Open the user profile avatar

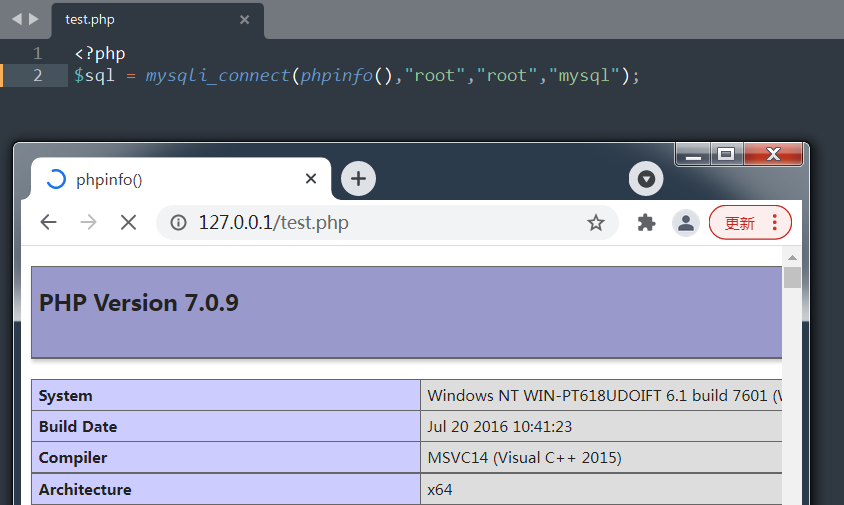(686, 222)
